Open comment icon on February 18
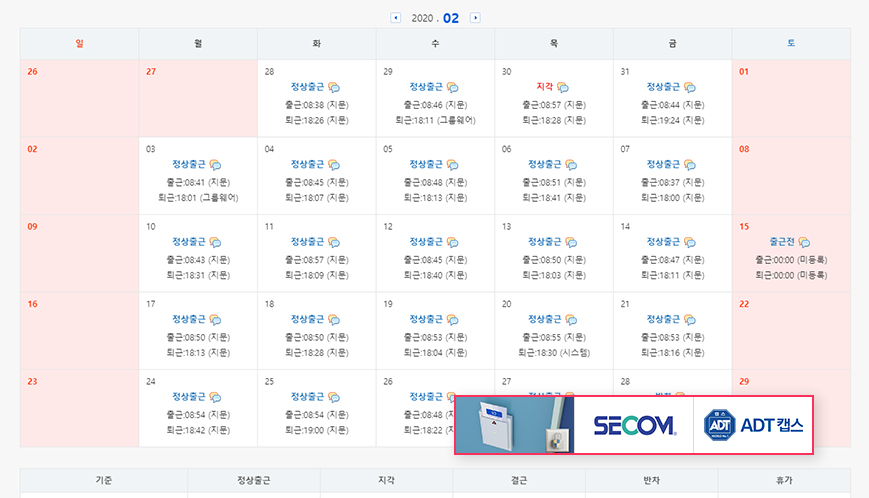This screenshot has width=869, height=498. point(334,320)
